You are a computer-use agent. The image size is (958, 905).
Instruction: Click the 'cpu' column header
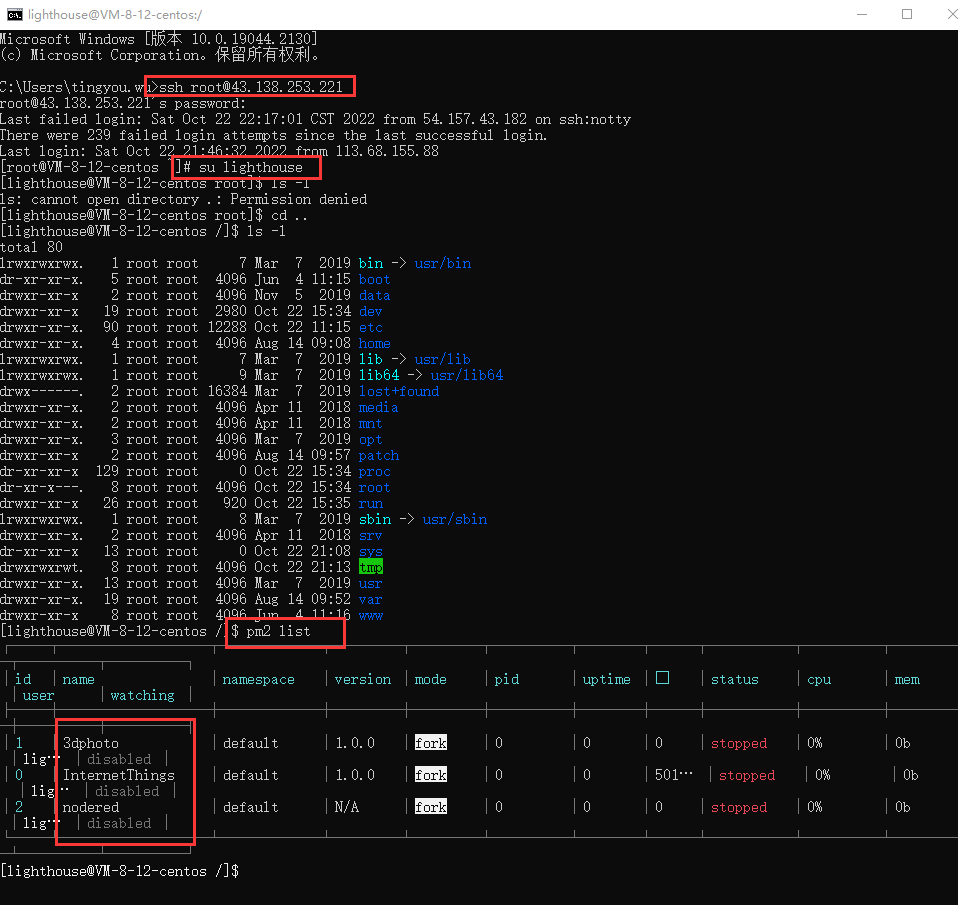(819, 680)
